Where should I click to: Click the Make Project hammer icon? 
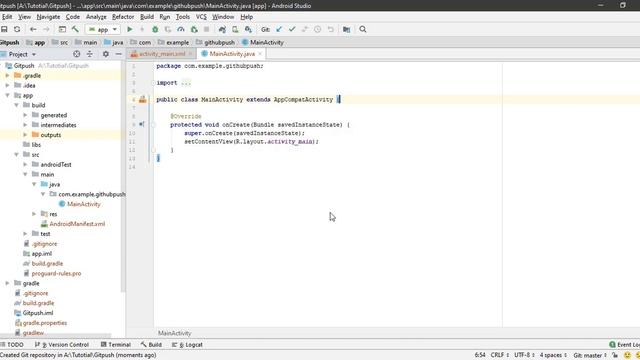tap(75, 29)
